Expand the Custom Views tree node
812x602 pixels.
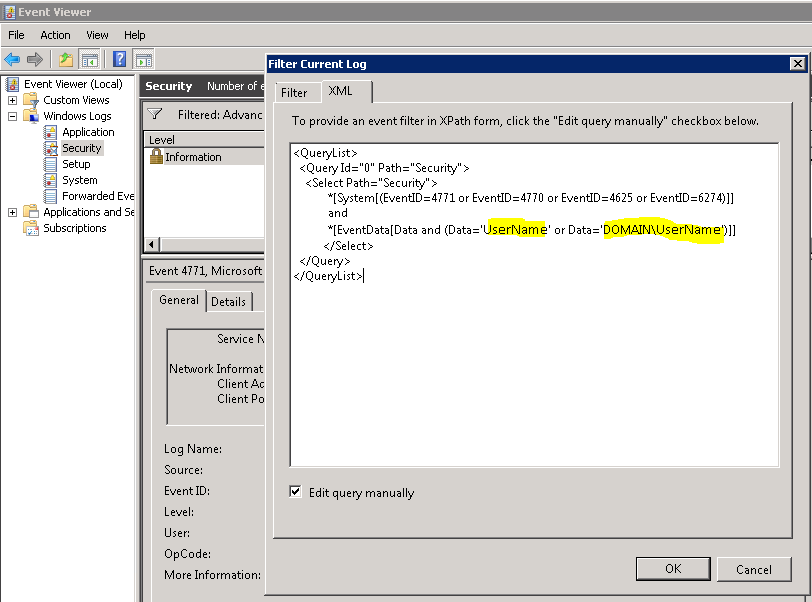point(12,100)
